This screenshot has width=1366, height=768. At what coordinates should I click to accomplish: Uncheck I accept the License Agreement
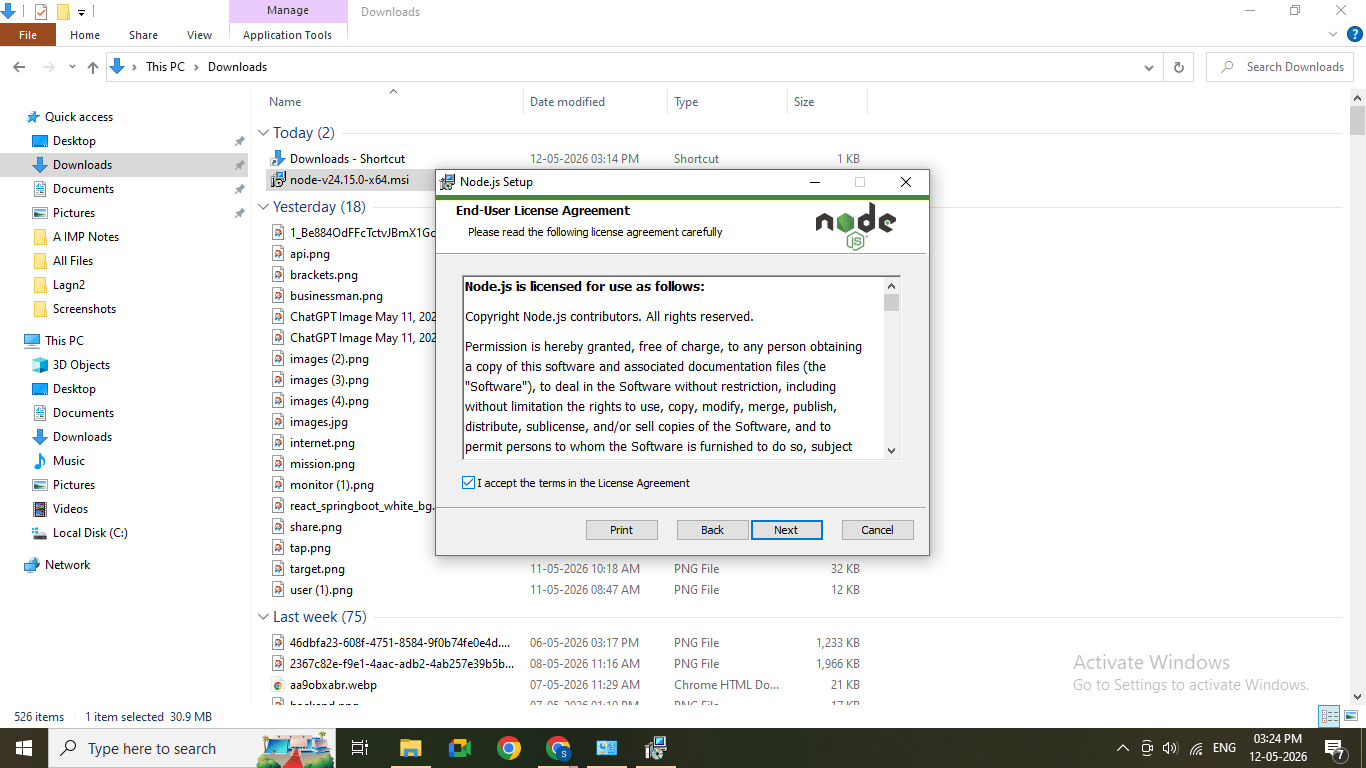469,483
